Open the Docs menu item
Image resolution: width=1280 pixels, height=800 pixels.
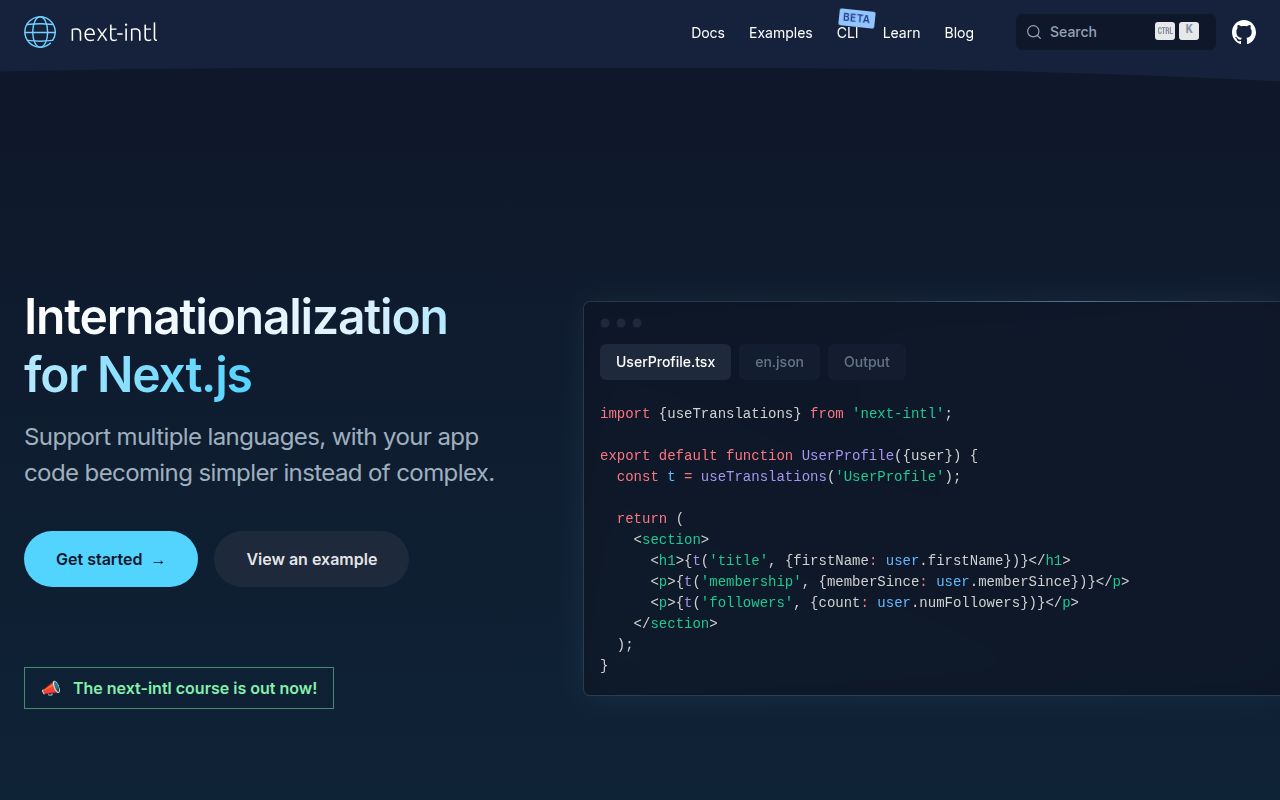pyautogui.click(x=707, y=33)
